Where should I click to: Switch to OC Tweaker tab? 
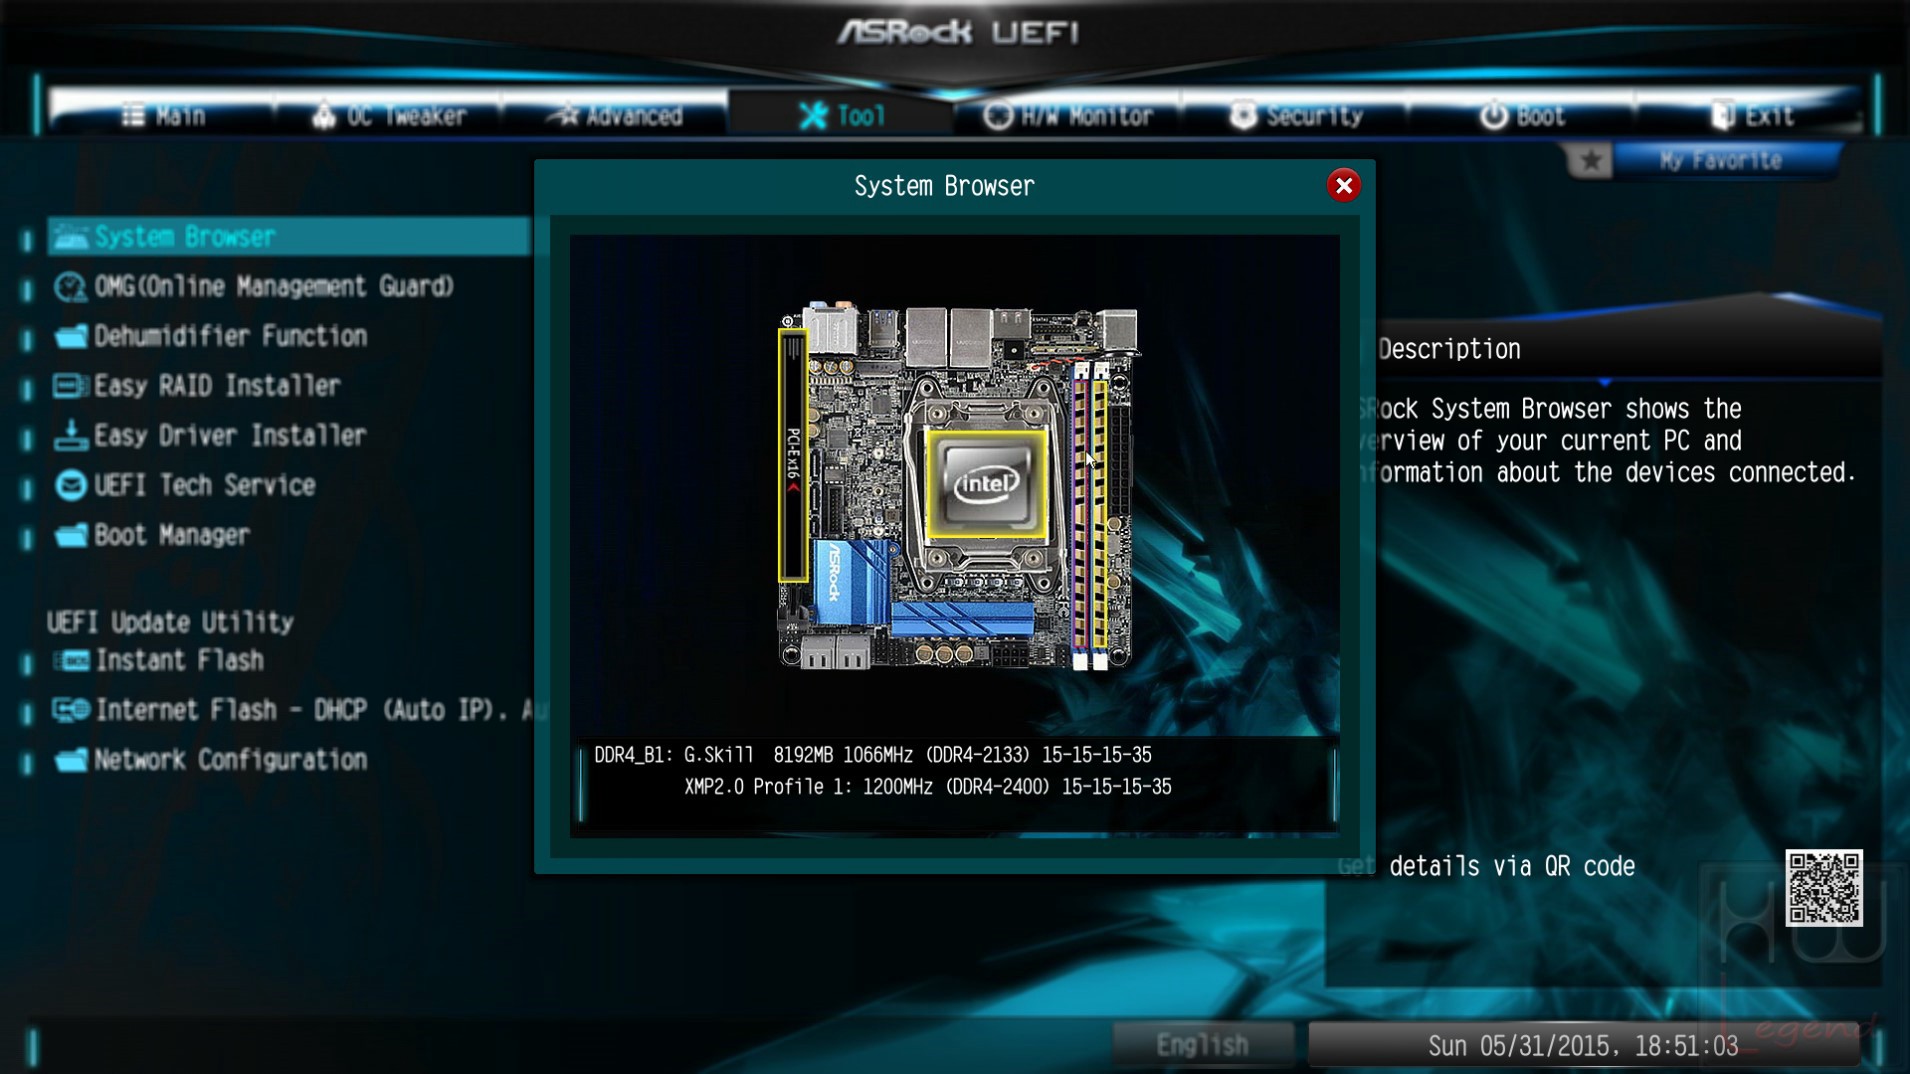[389, 115]
